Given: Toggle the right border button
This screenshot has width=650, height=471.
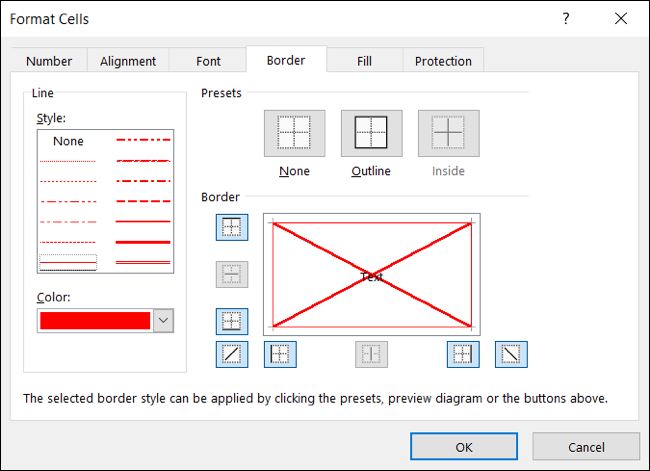Looking at the screenshot, I should pos(463,354).
